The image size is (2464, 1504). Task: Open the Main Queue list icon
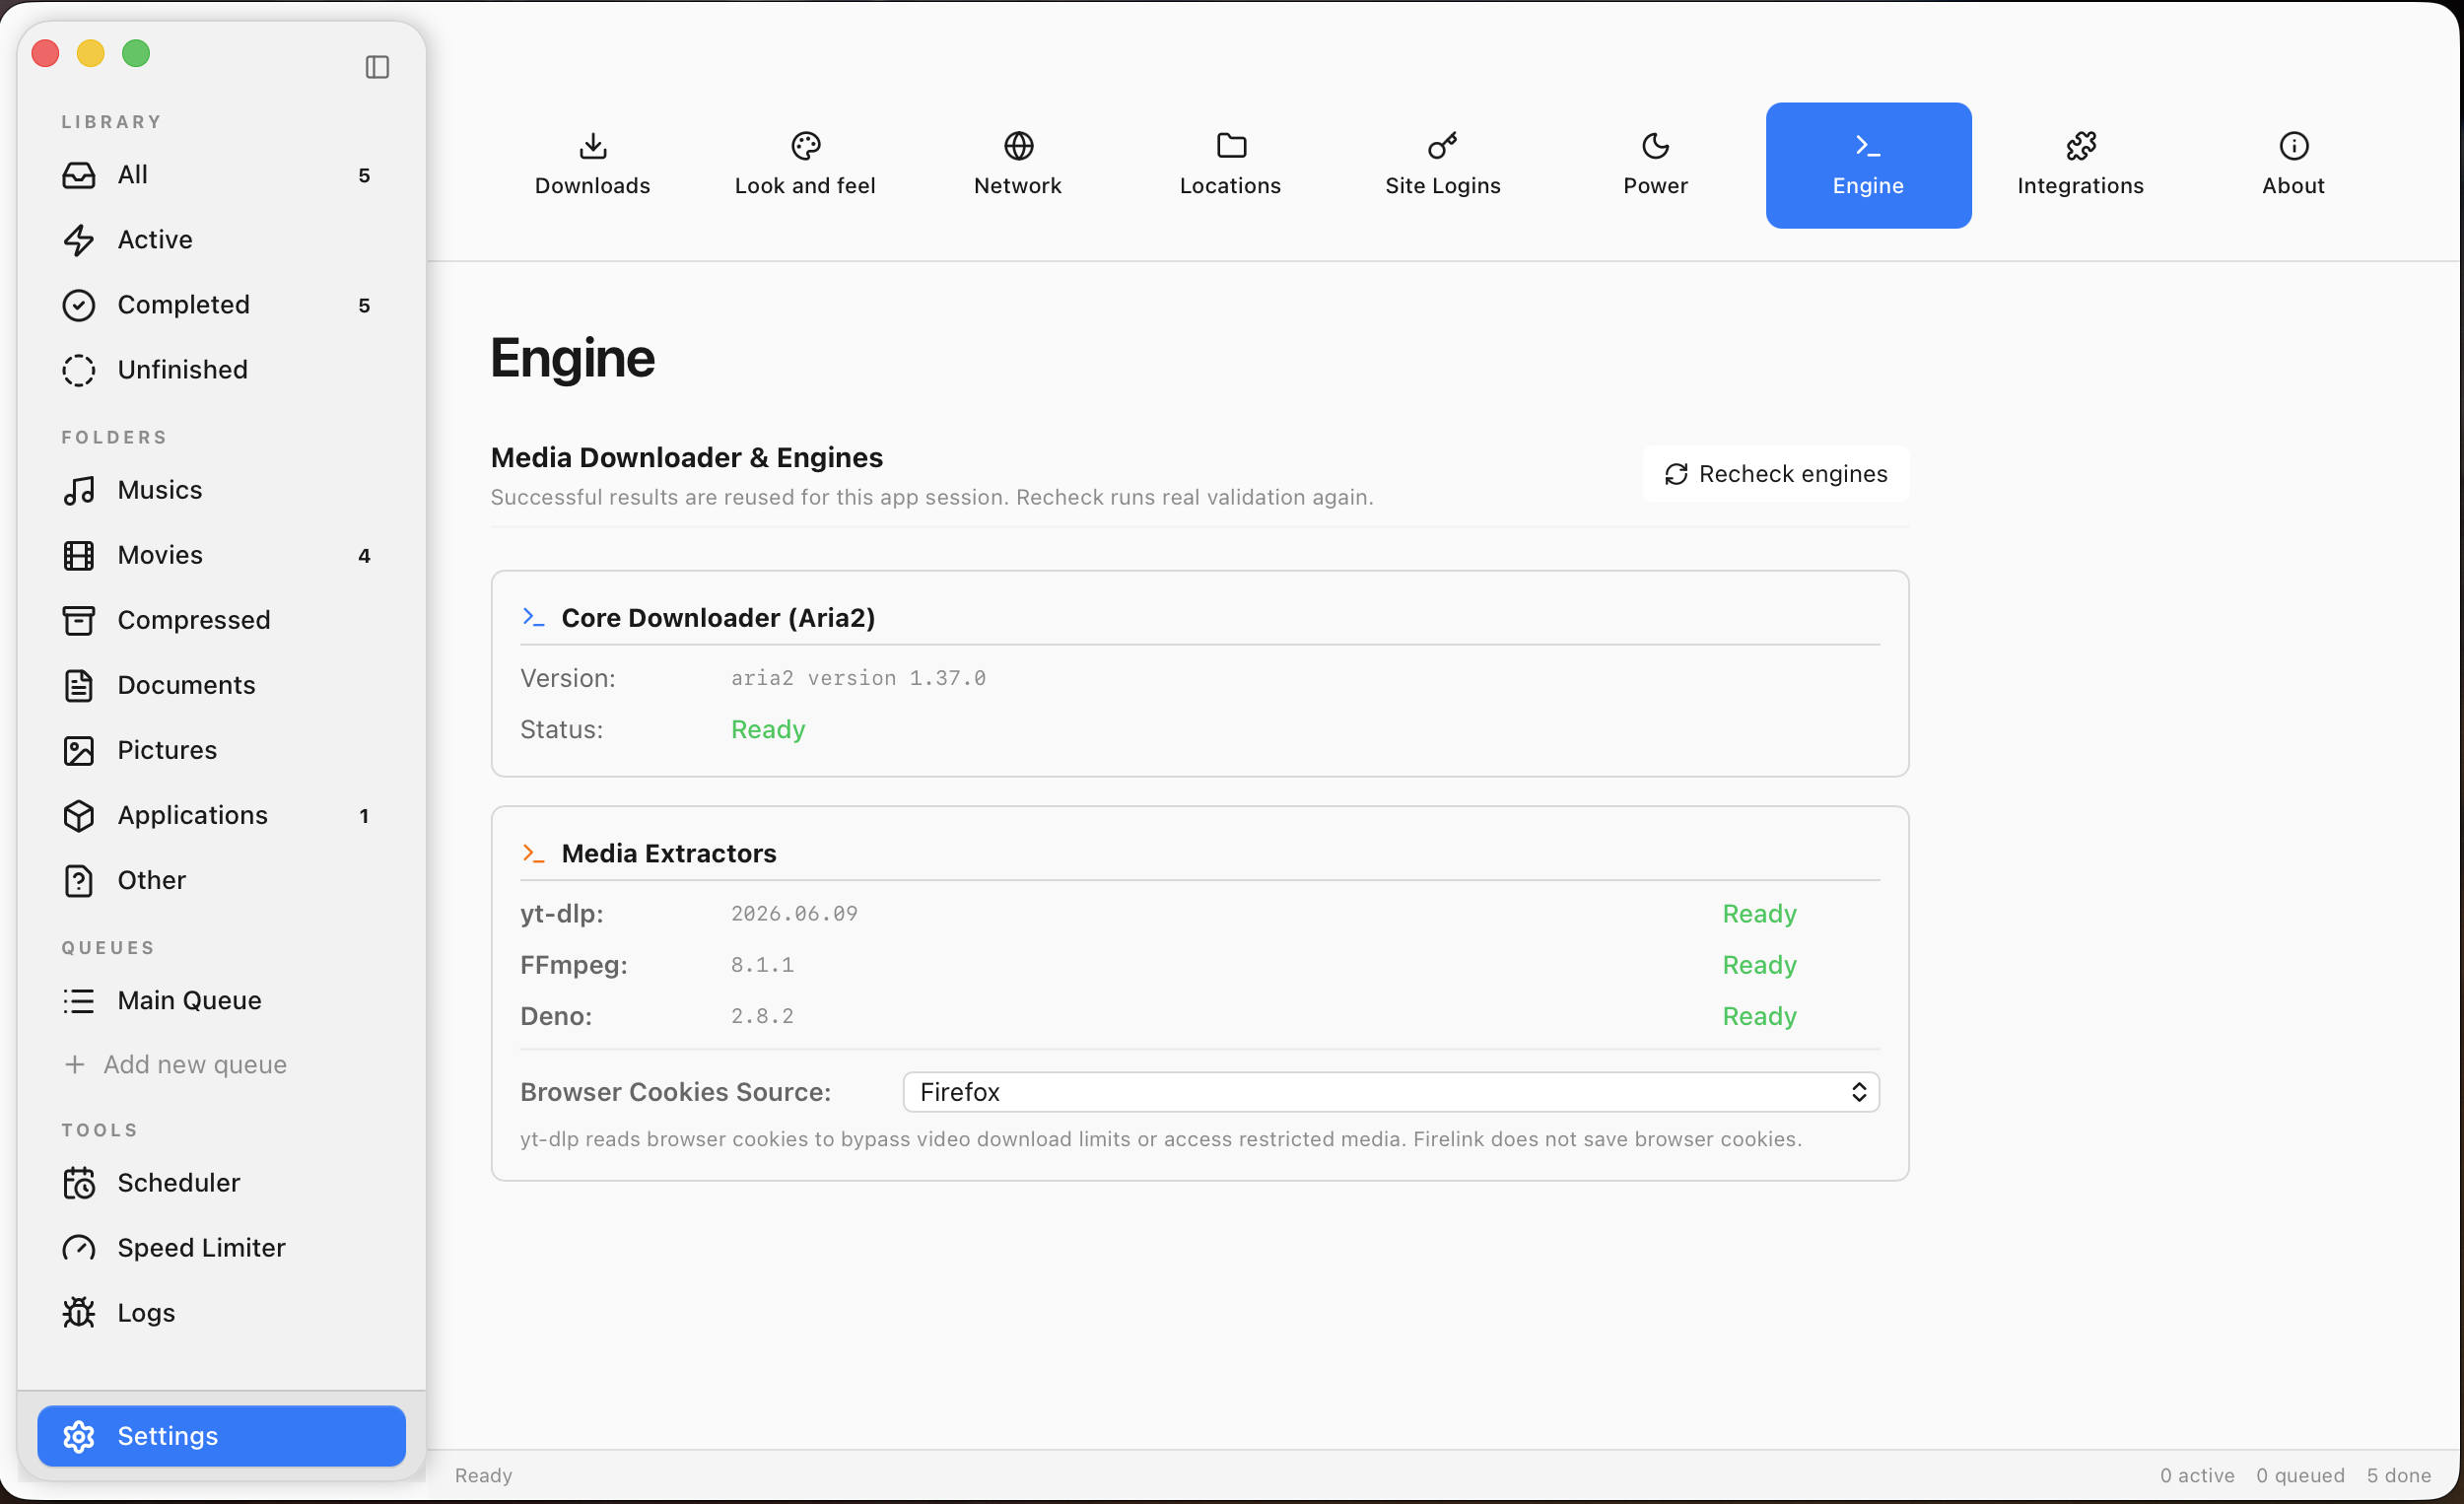click(x=79, y=1000)
